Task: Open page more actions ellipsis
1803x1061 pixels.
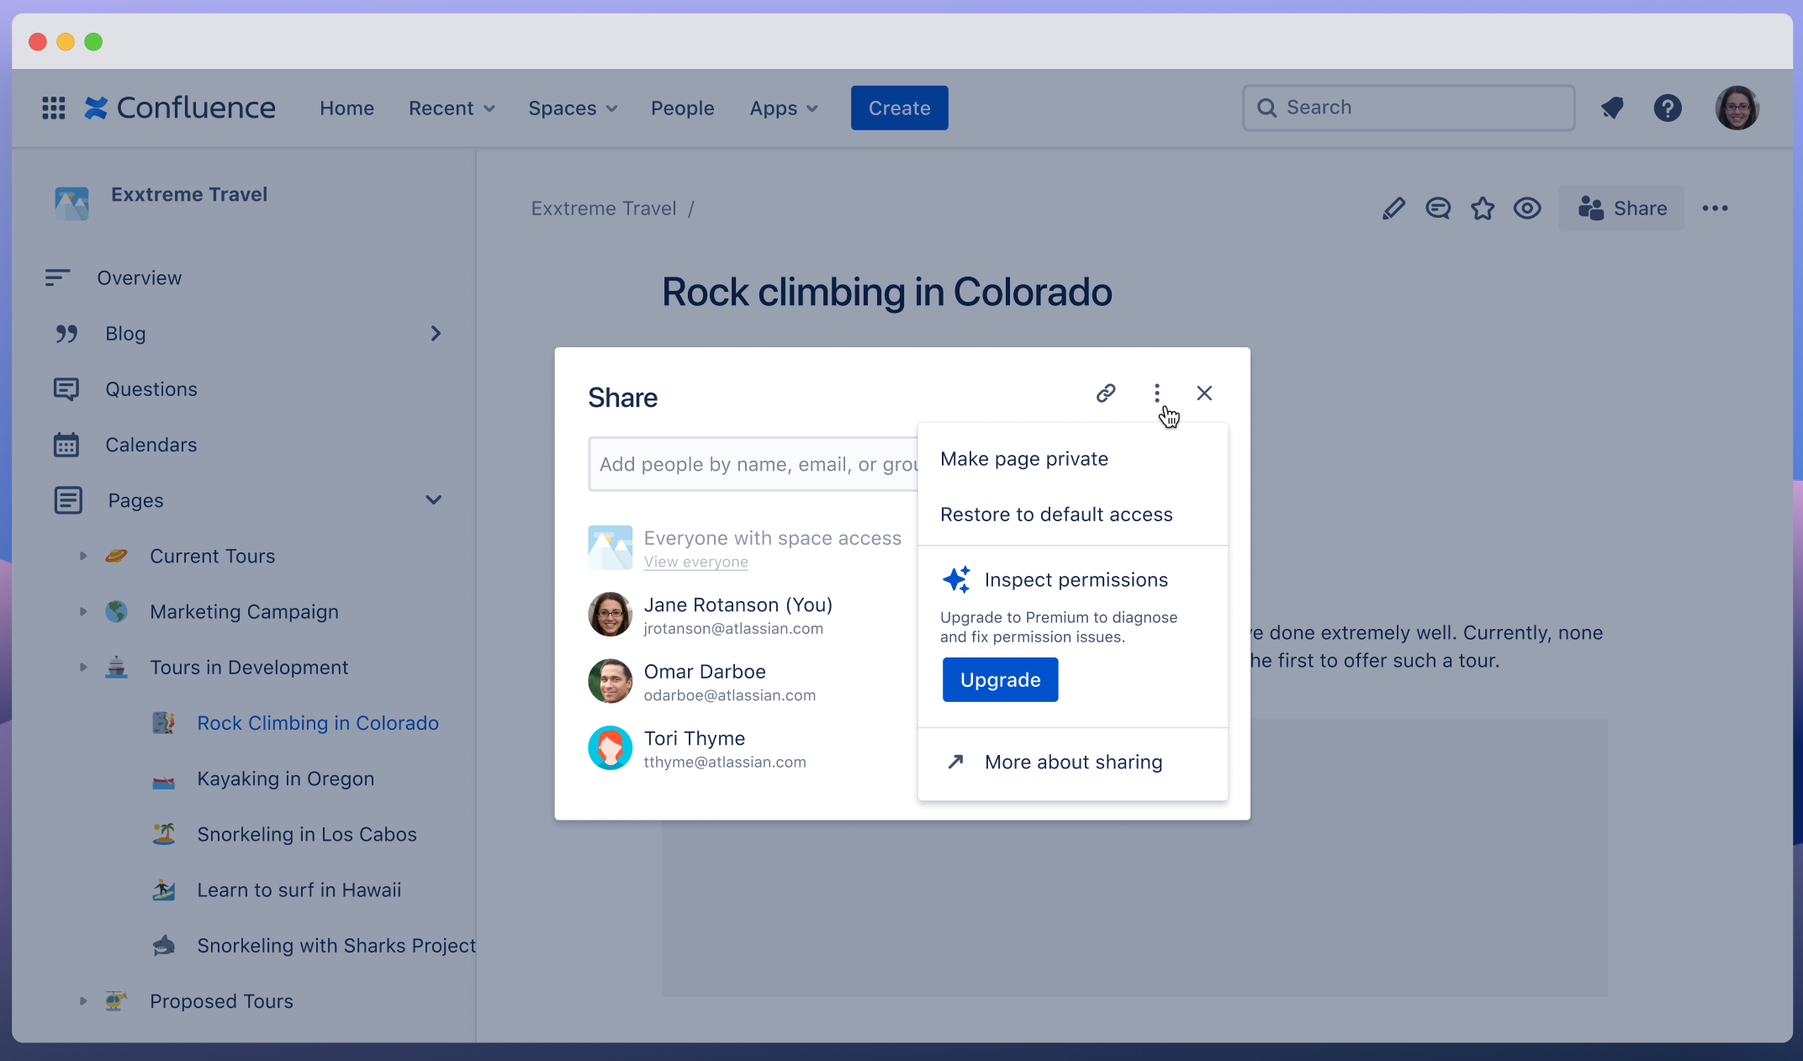Action: tap(1715, 208)
